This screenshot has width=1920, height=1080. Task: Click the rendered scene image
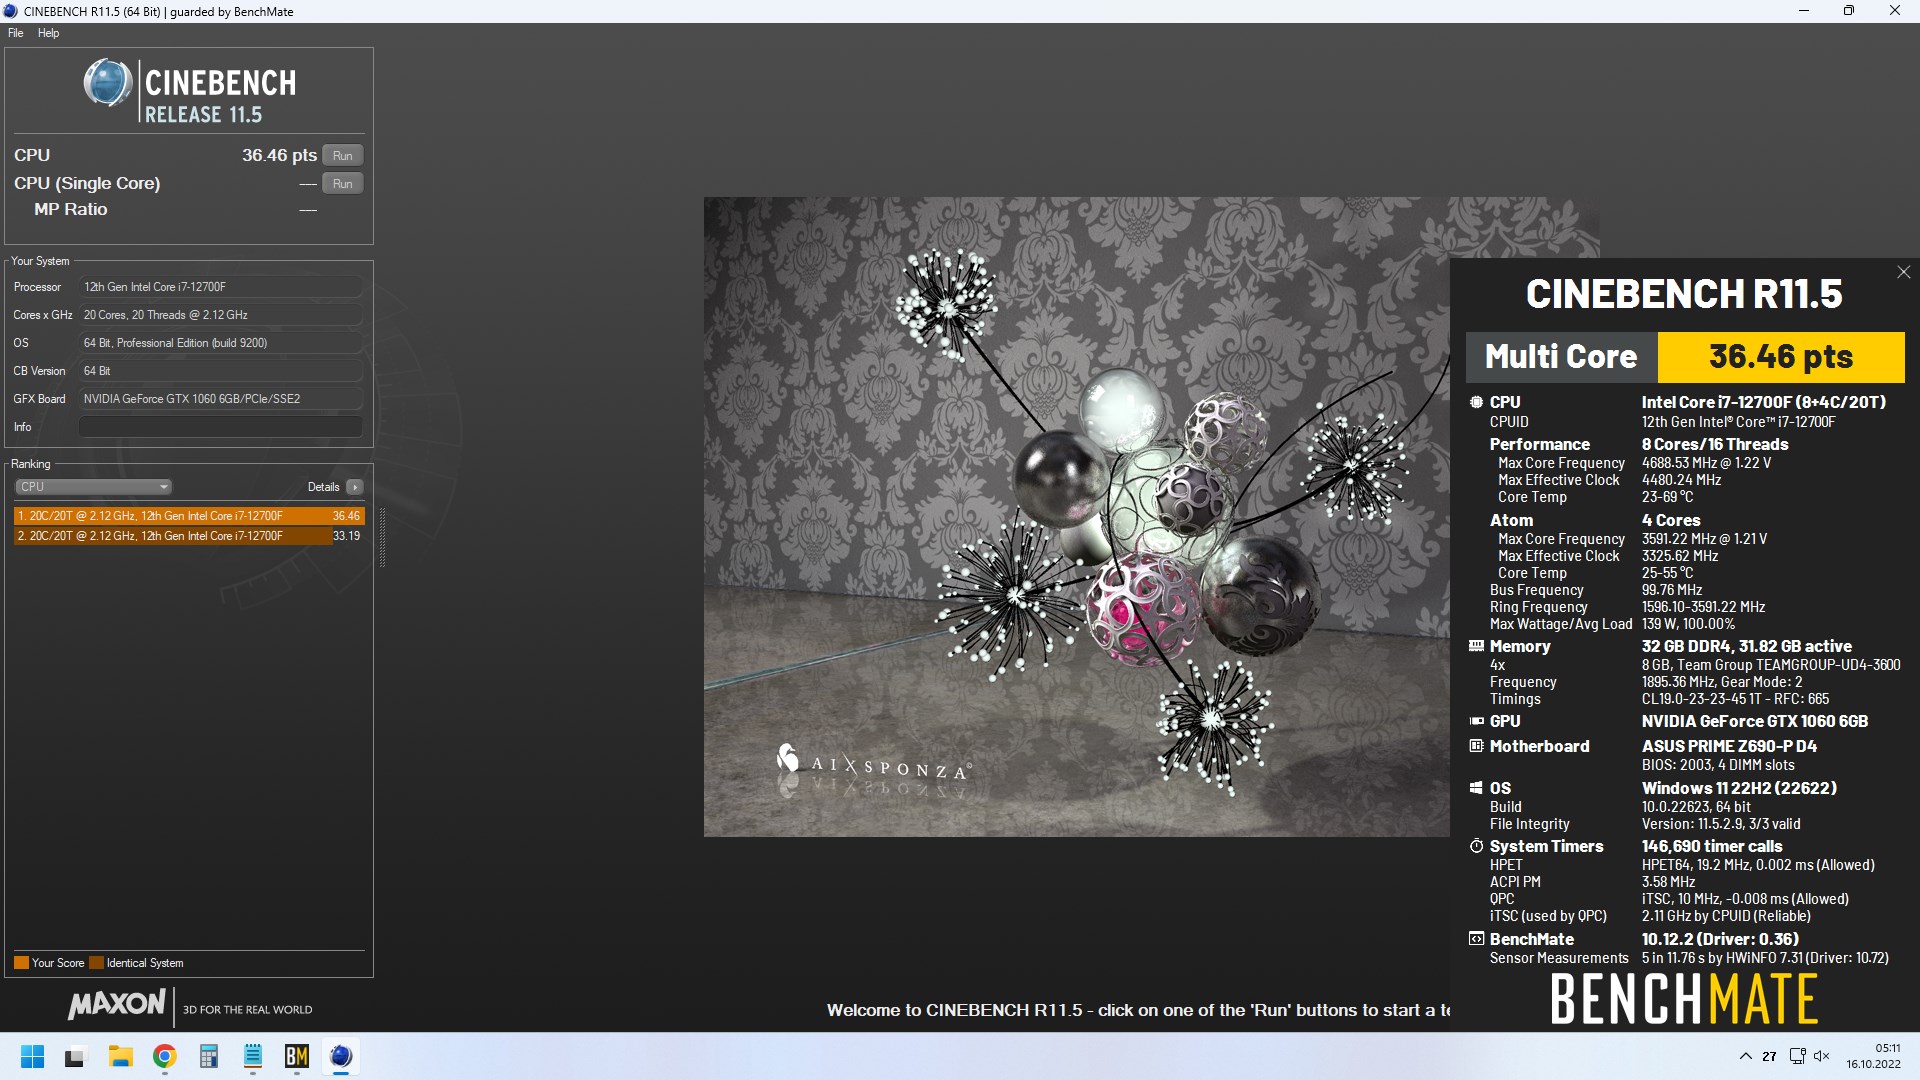point(1076,516)
